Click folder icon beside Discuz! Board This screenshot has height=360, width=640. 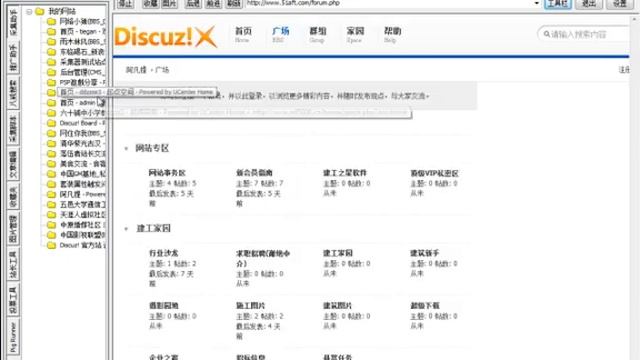click(51, 123)
